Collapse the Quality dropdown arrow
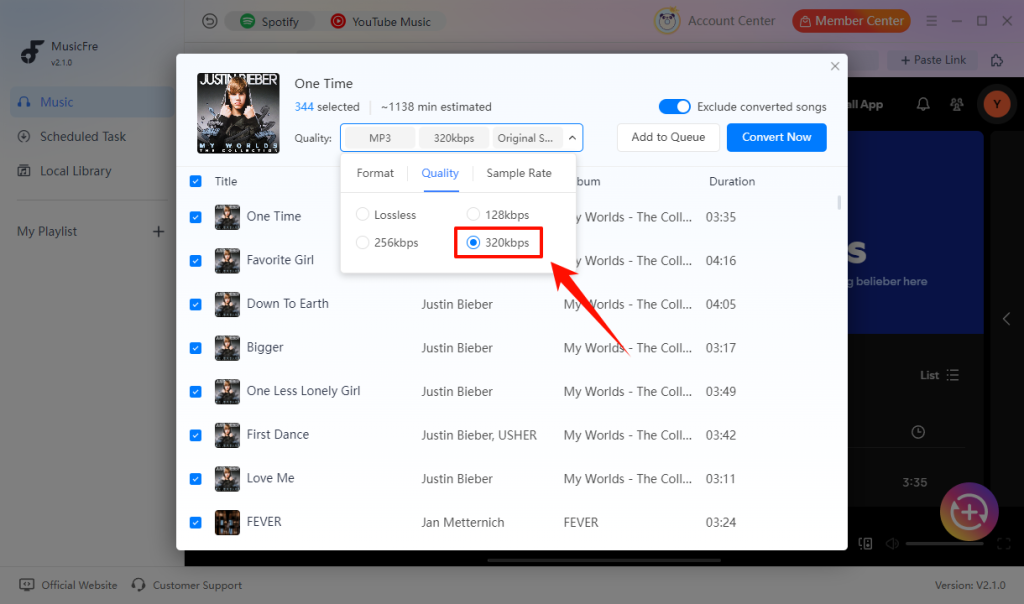The height and width of the screenshot is (604, 1024). click(x=572, y=138)
